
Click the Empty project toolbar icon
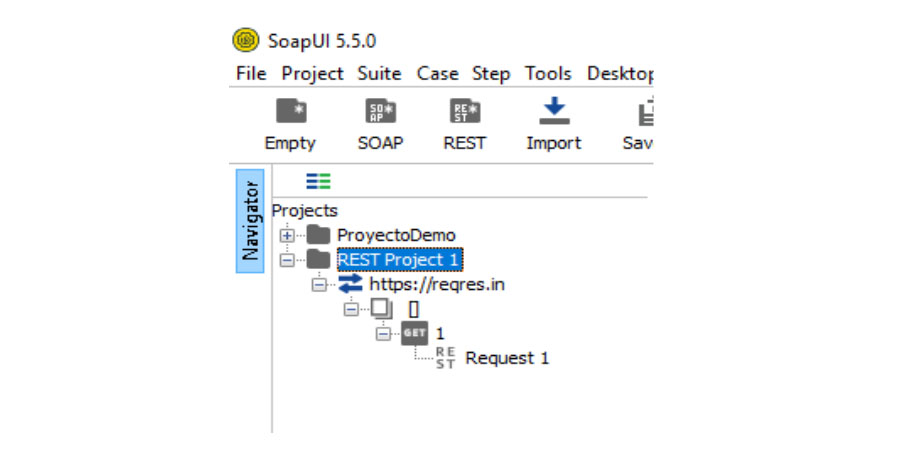[x=290, y=112]
